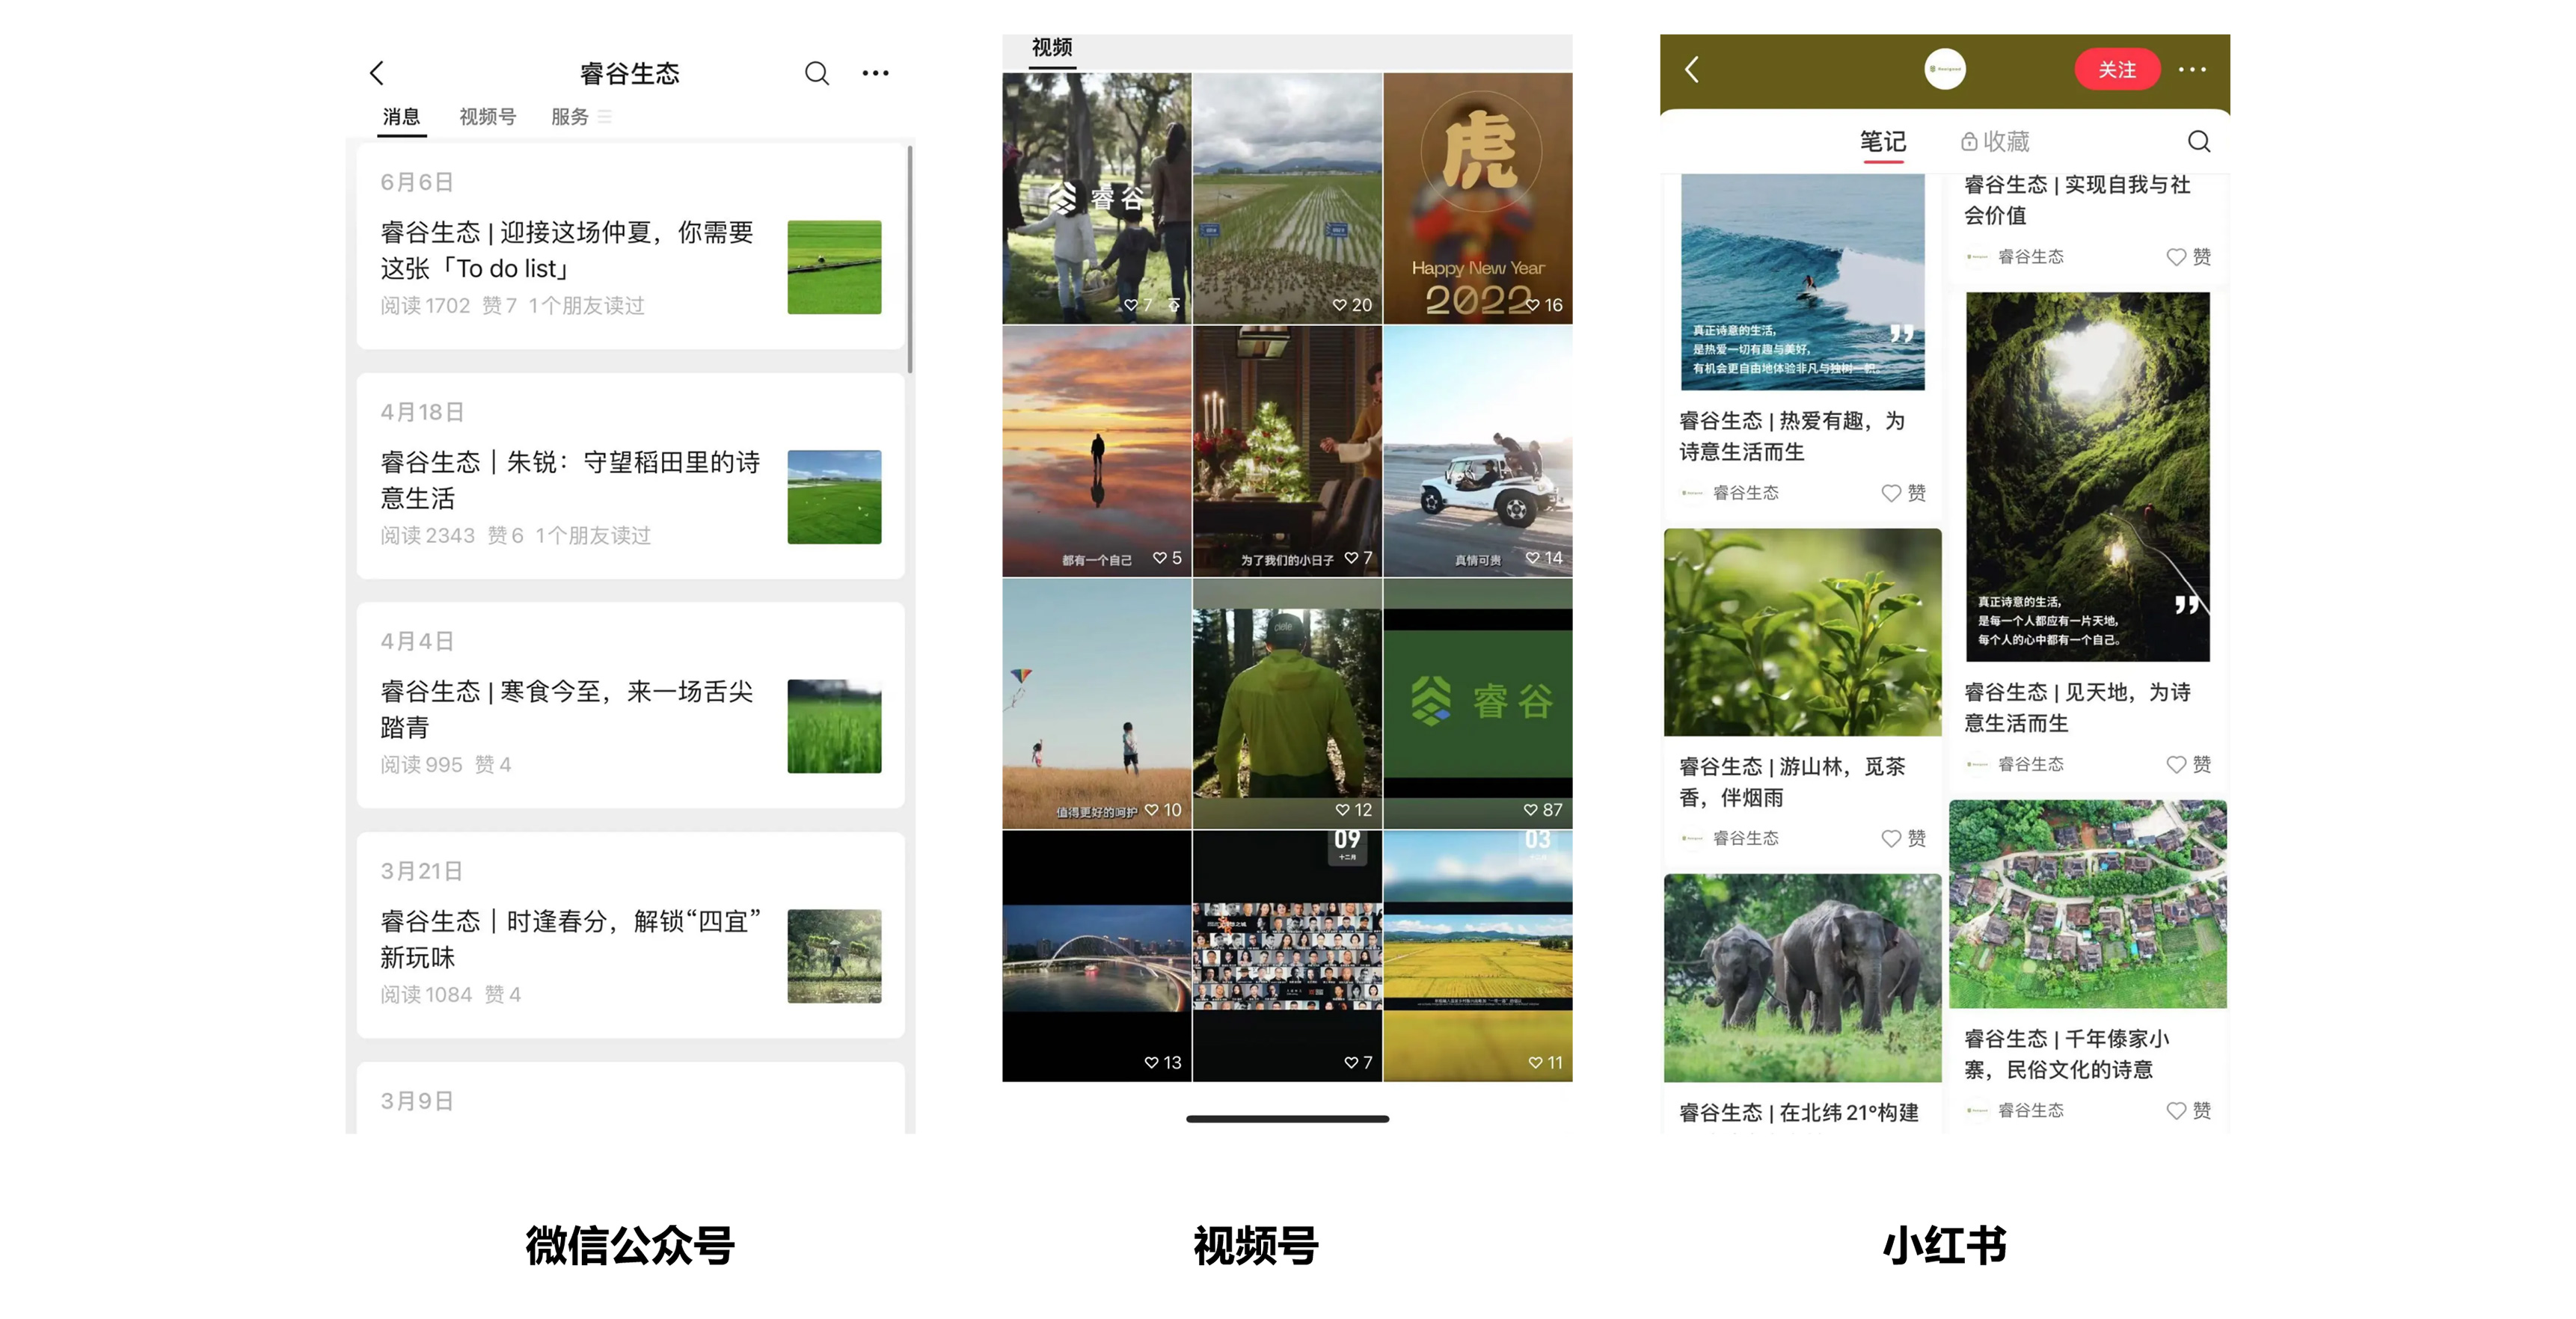This screenshot has height=1319, width=2576.
Task: Open the aerial village photo note
Action: [2087, 903]
